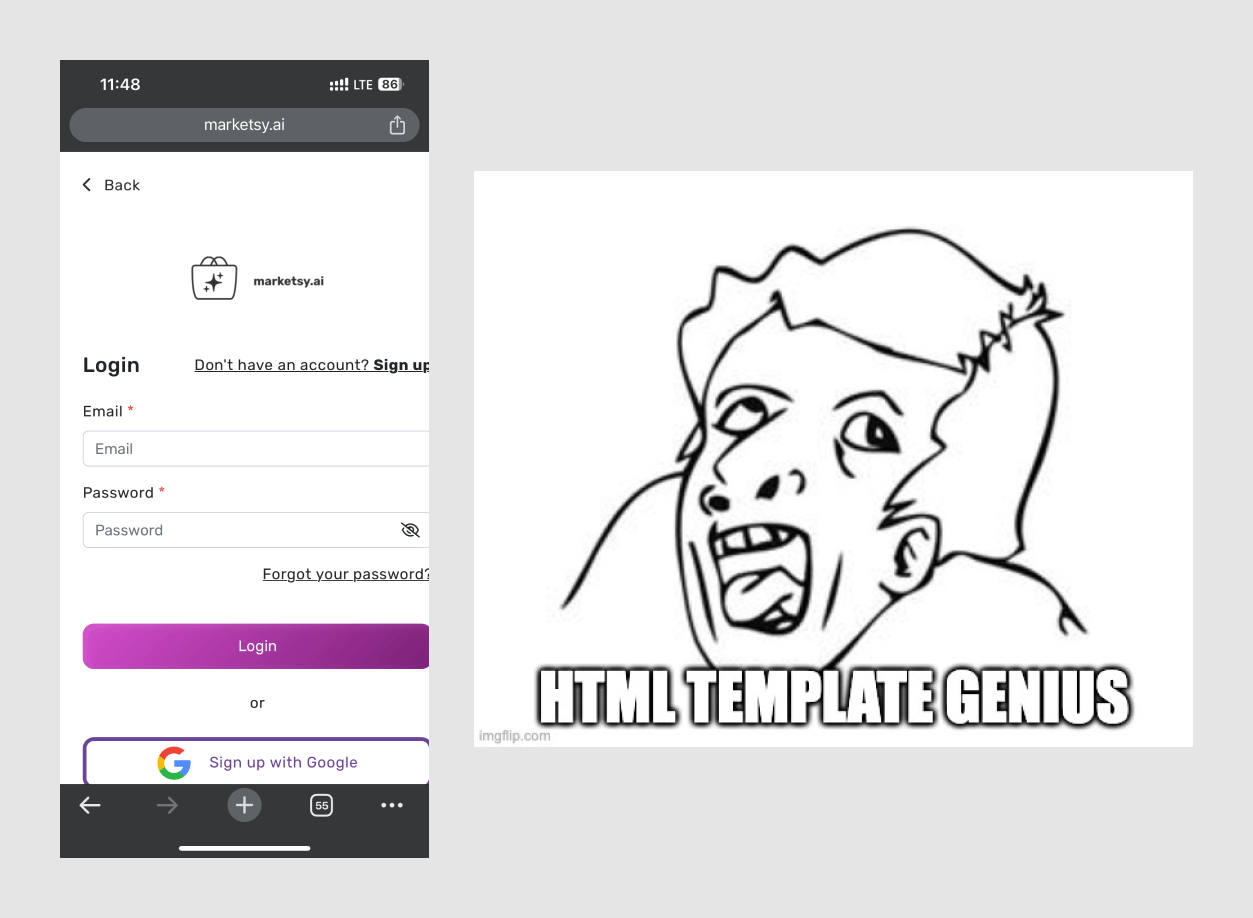Click the HTML Template Genius meme image
The height and width of the screenshot is (918, 1253).
tap(833, 459)
